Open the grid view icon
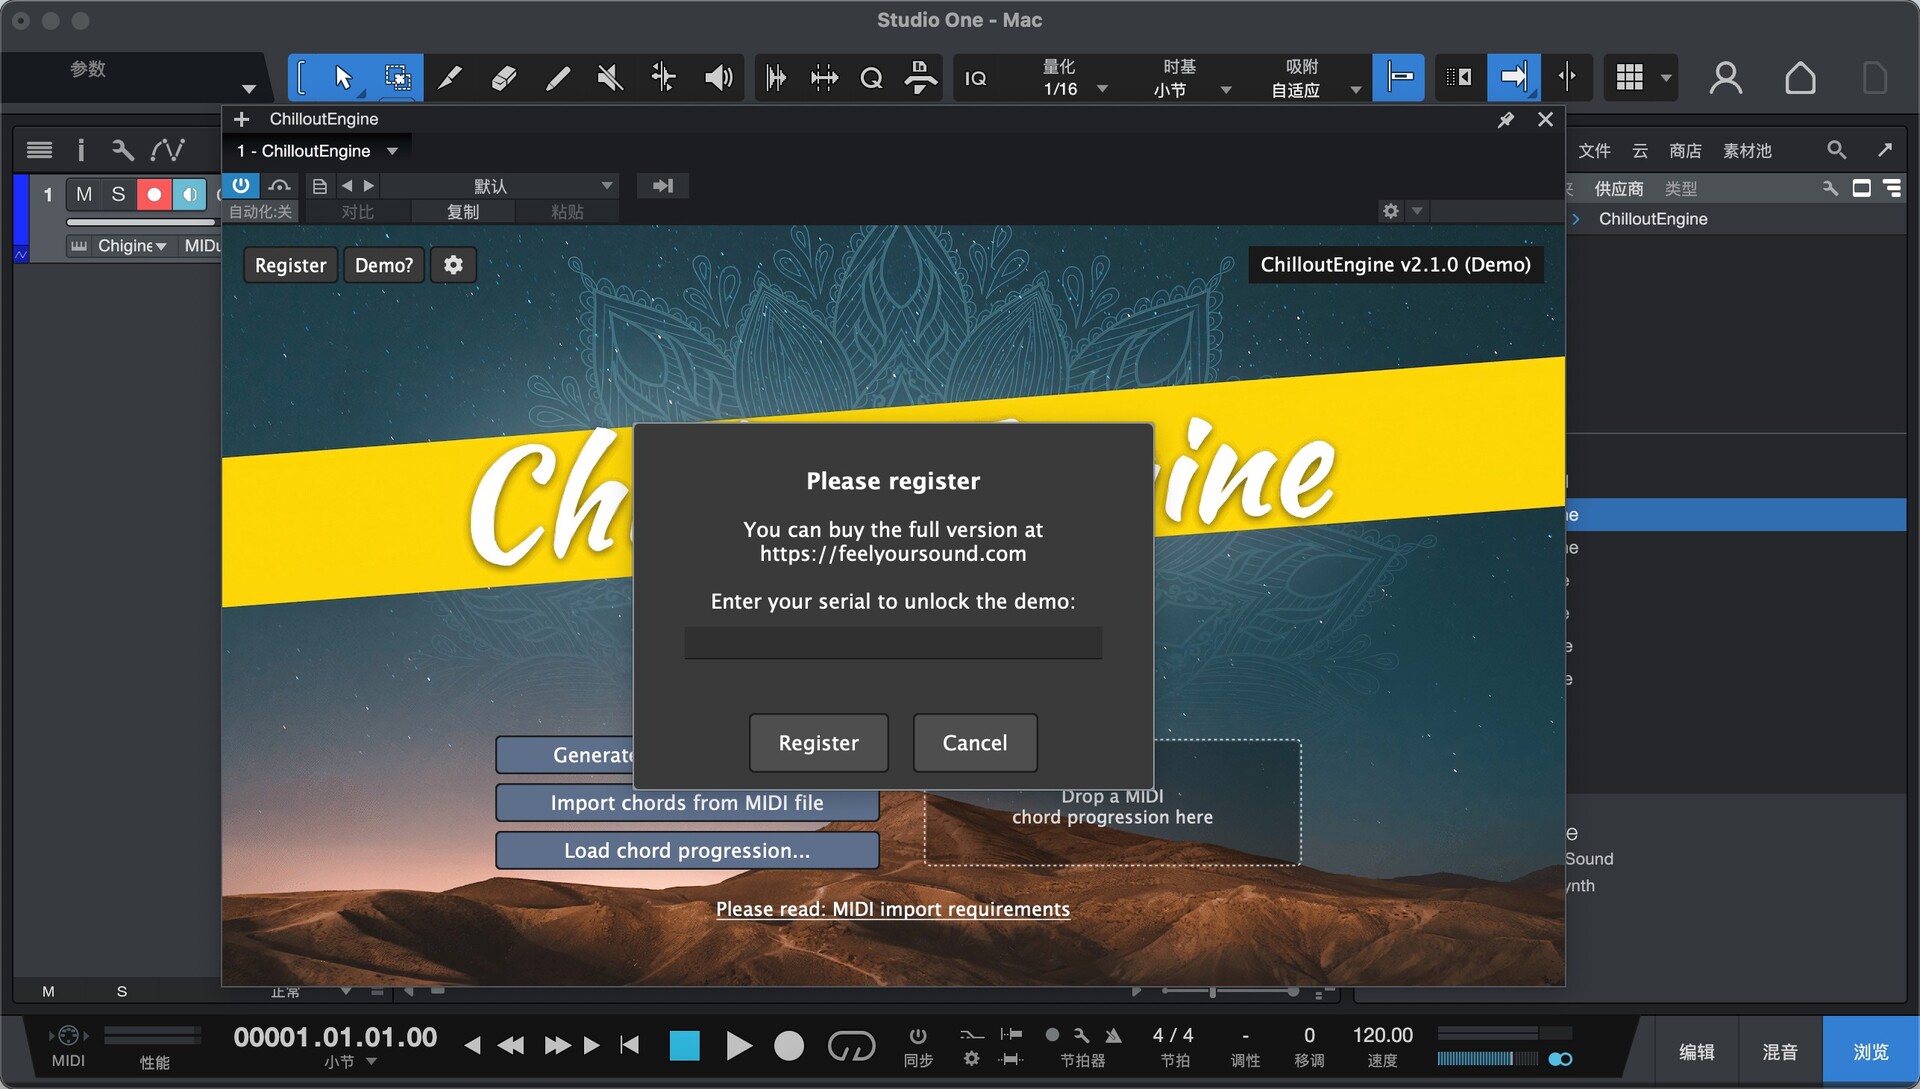The image size is (1920, 1089). [1630, 77]
